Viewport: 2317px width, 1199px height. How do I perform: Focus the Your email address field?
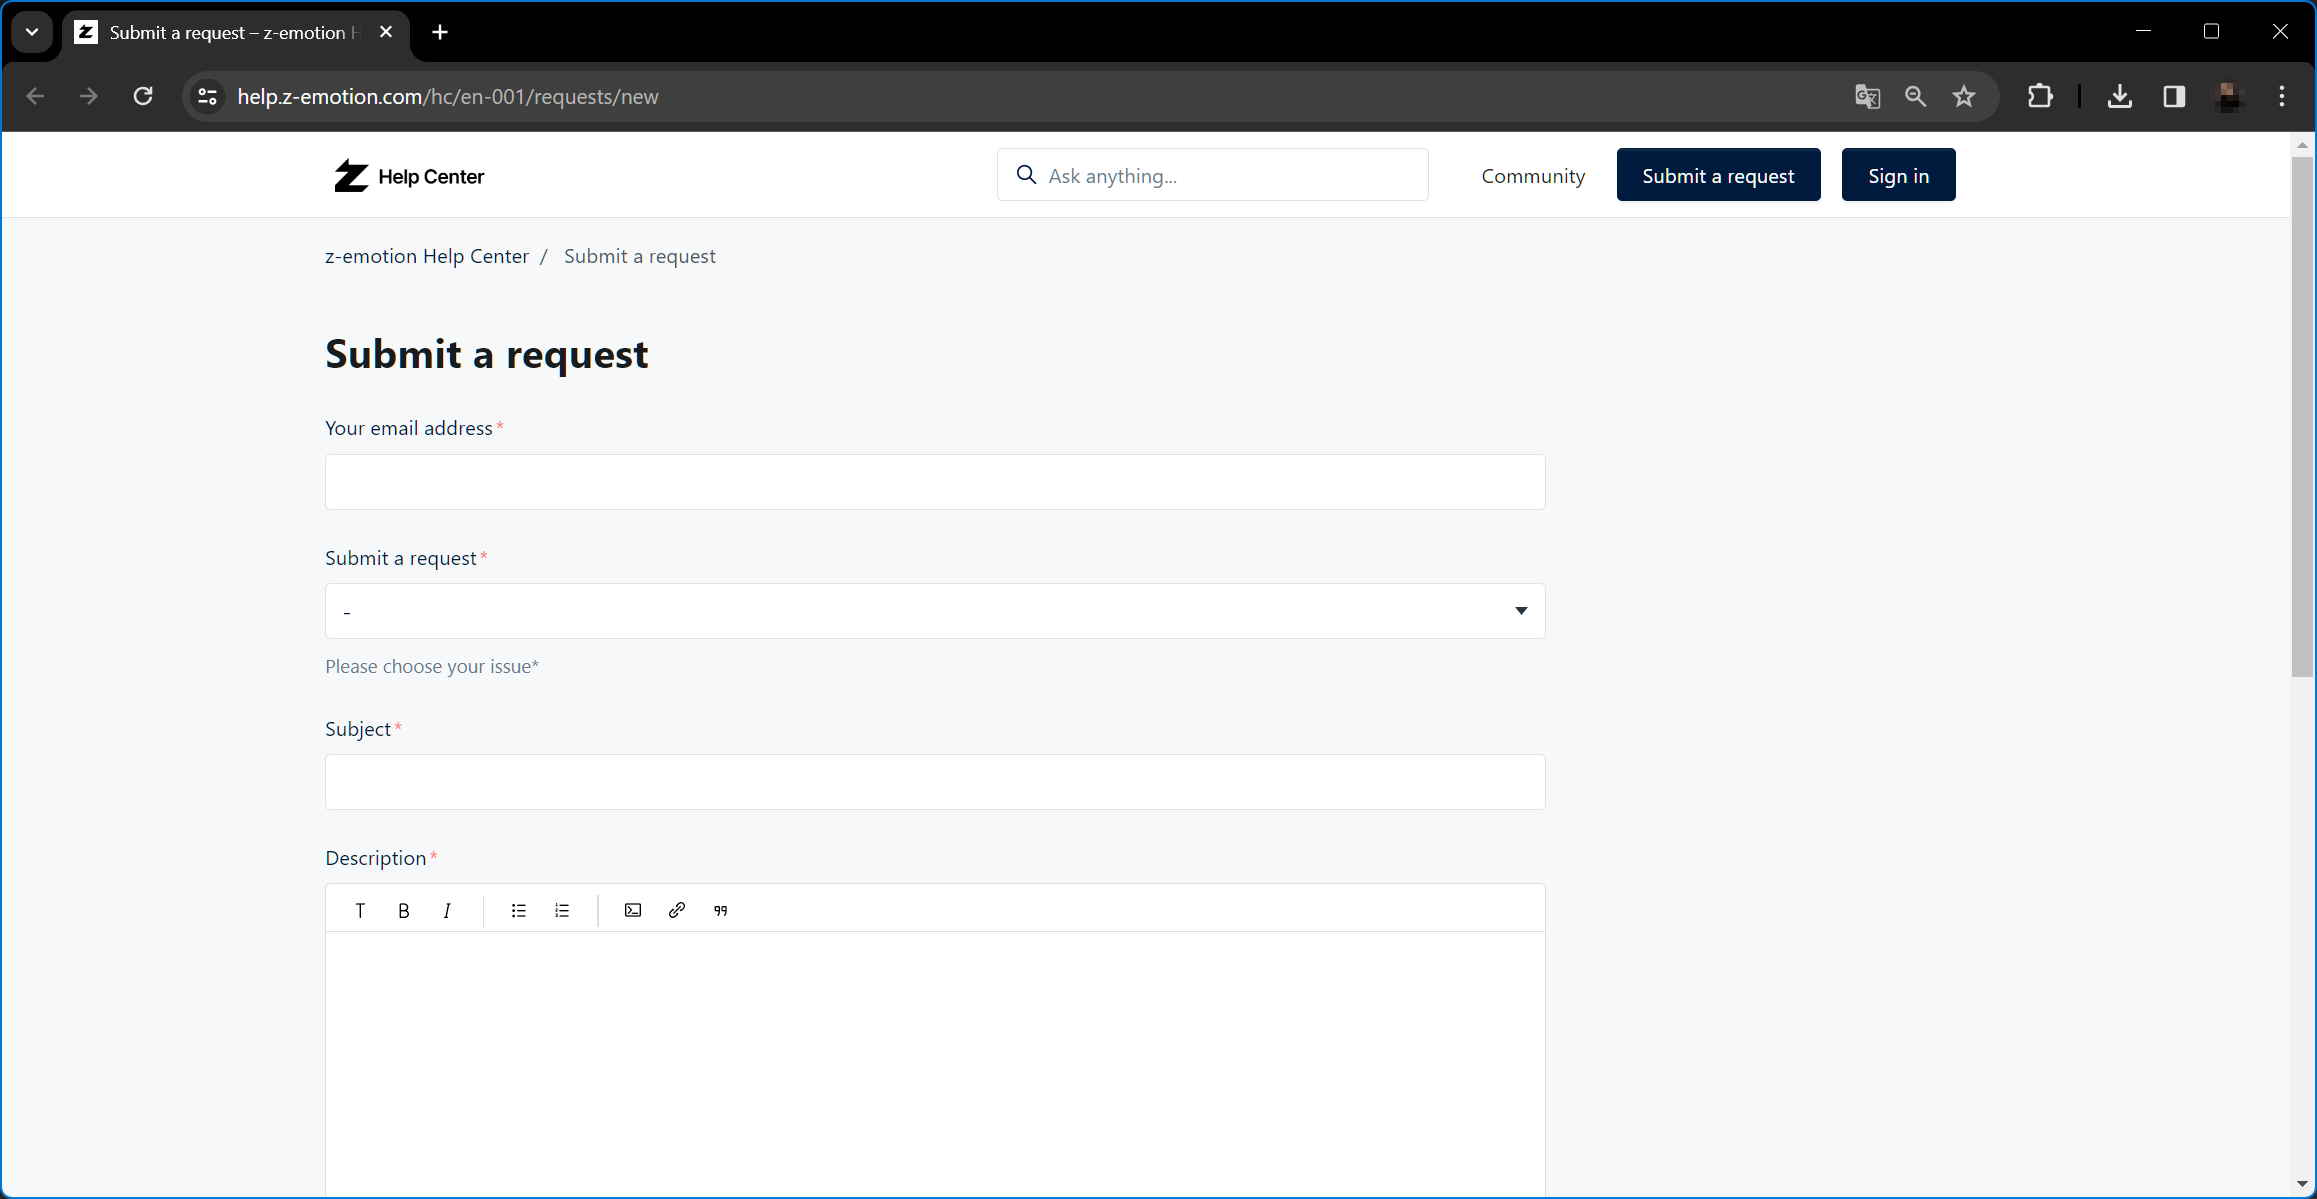[935, 482]
